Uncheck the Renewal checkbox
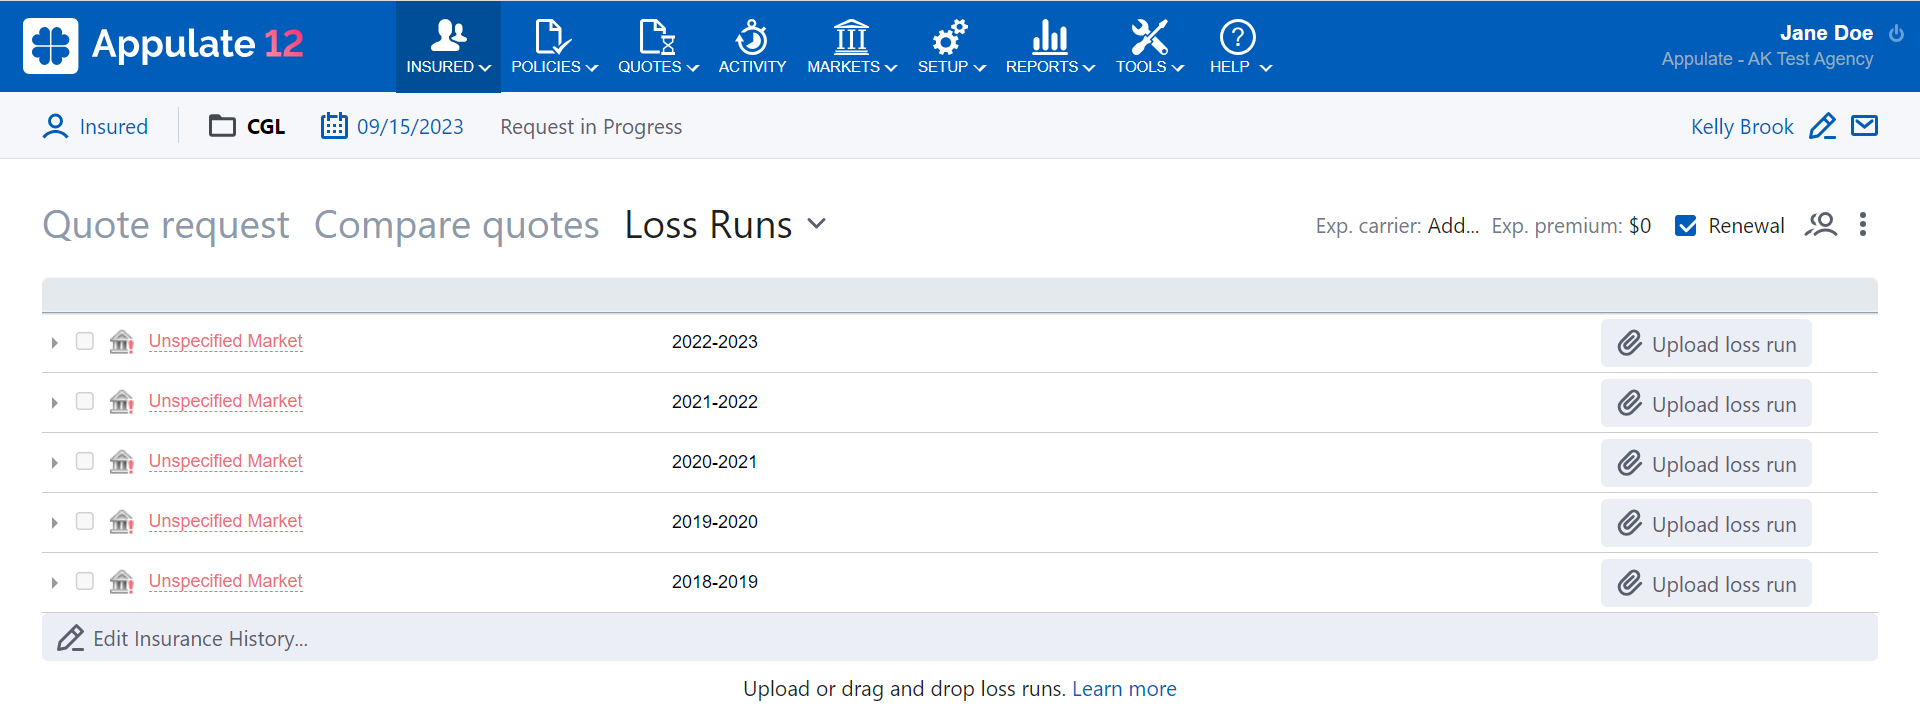The width and height of the screenshot is (1920, 720). [1686, 226]
